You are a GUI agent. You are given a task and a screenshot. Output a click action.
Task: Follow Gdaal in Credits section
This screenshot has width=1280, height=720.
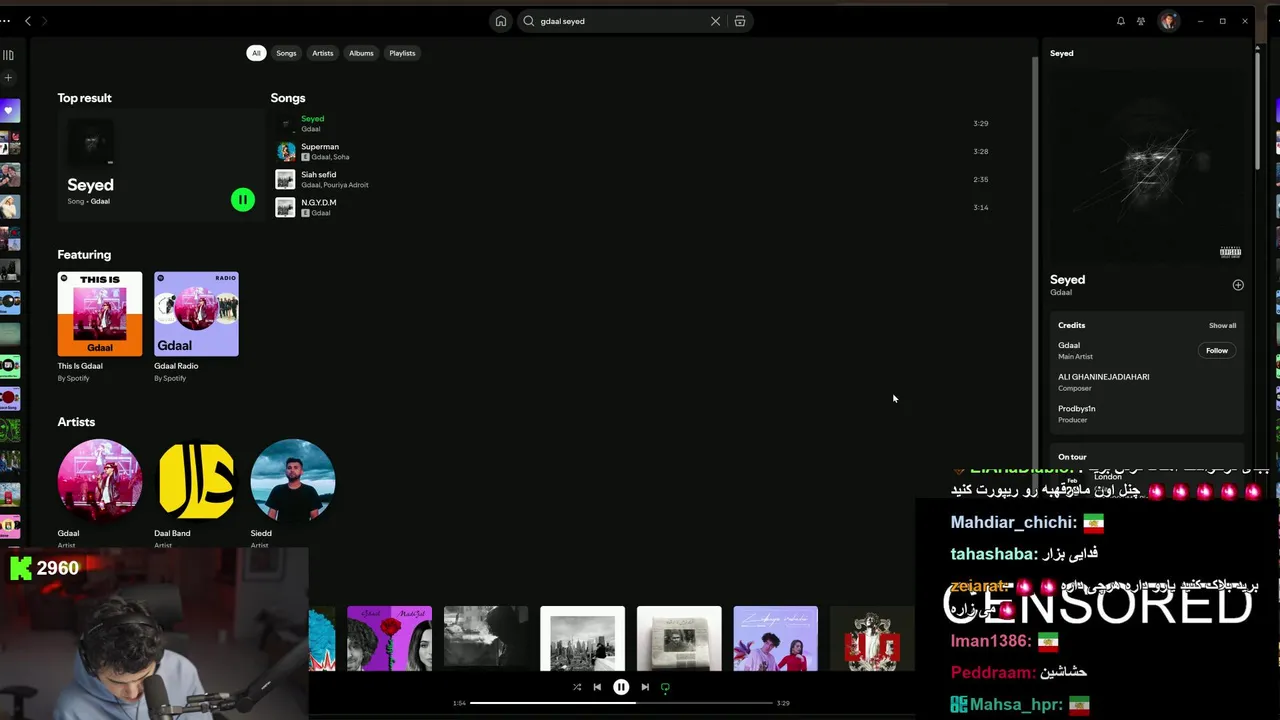[1217, 351]
